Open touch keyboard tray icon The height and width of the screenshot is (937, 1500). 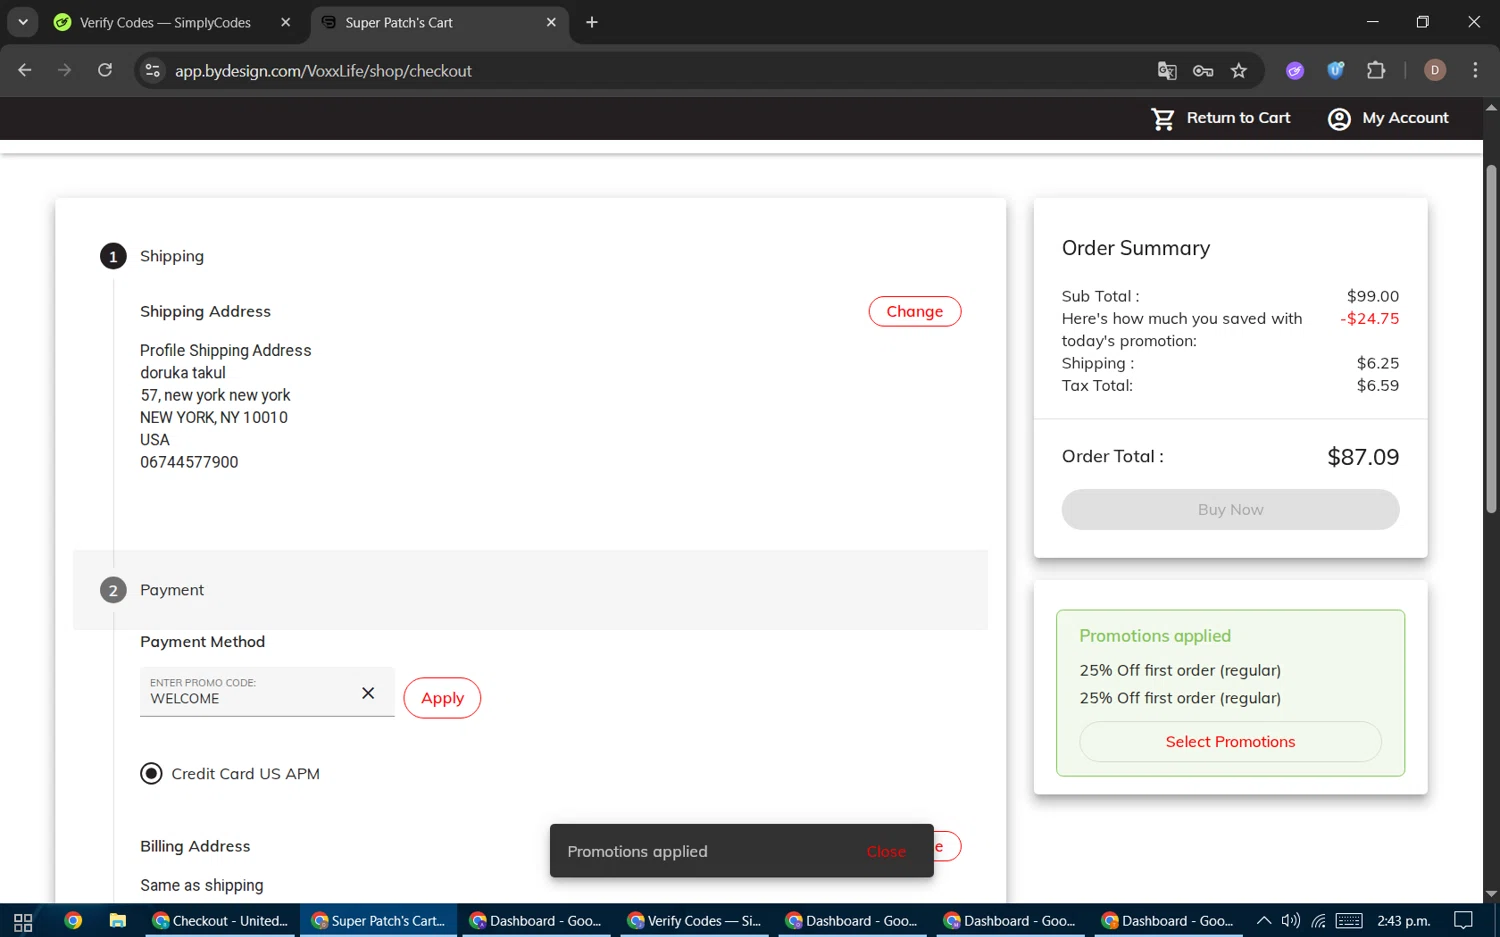[x=1349, y=921]
